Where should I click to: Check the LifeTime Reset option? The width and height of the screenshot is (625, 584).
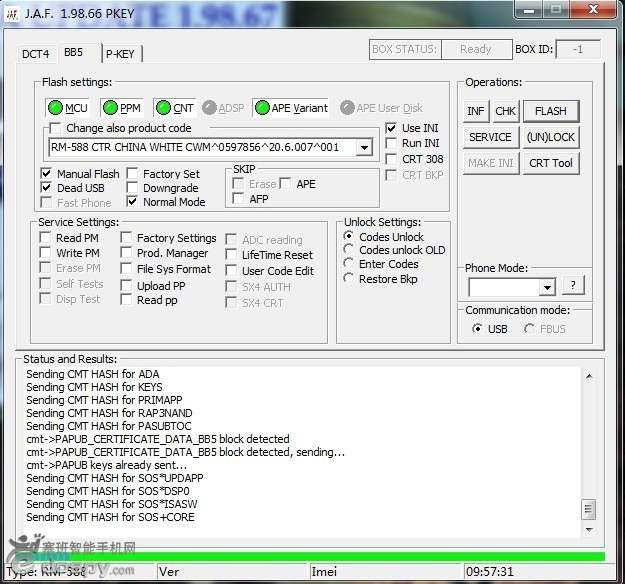[231, 255]
